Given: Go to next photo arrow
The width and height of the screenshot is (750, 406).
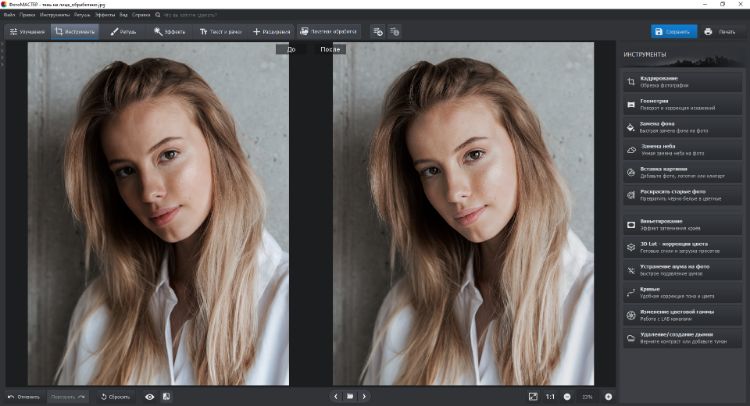Looking at the screenshot, I should click(x=364, y=396).
